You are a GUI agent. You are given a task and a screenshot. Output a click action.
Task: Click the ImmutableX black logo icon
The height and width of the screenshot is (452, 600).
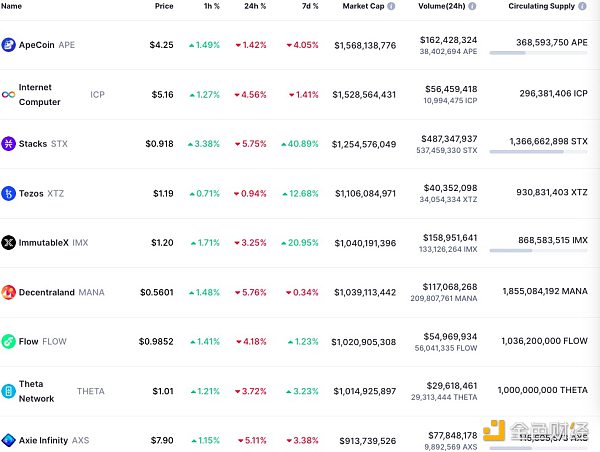(9, 242)
